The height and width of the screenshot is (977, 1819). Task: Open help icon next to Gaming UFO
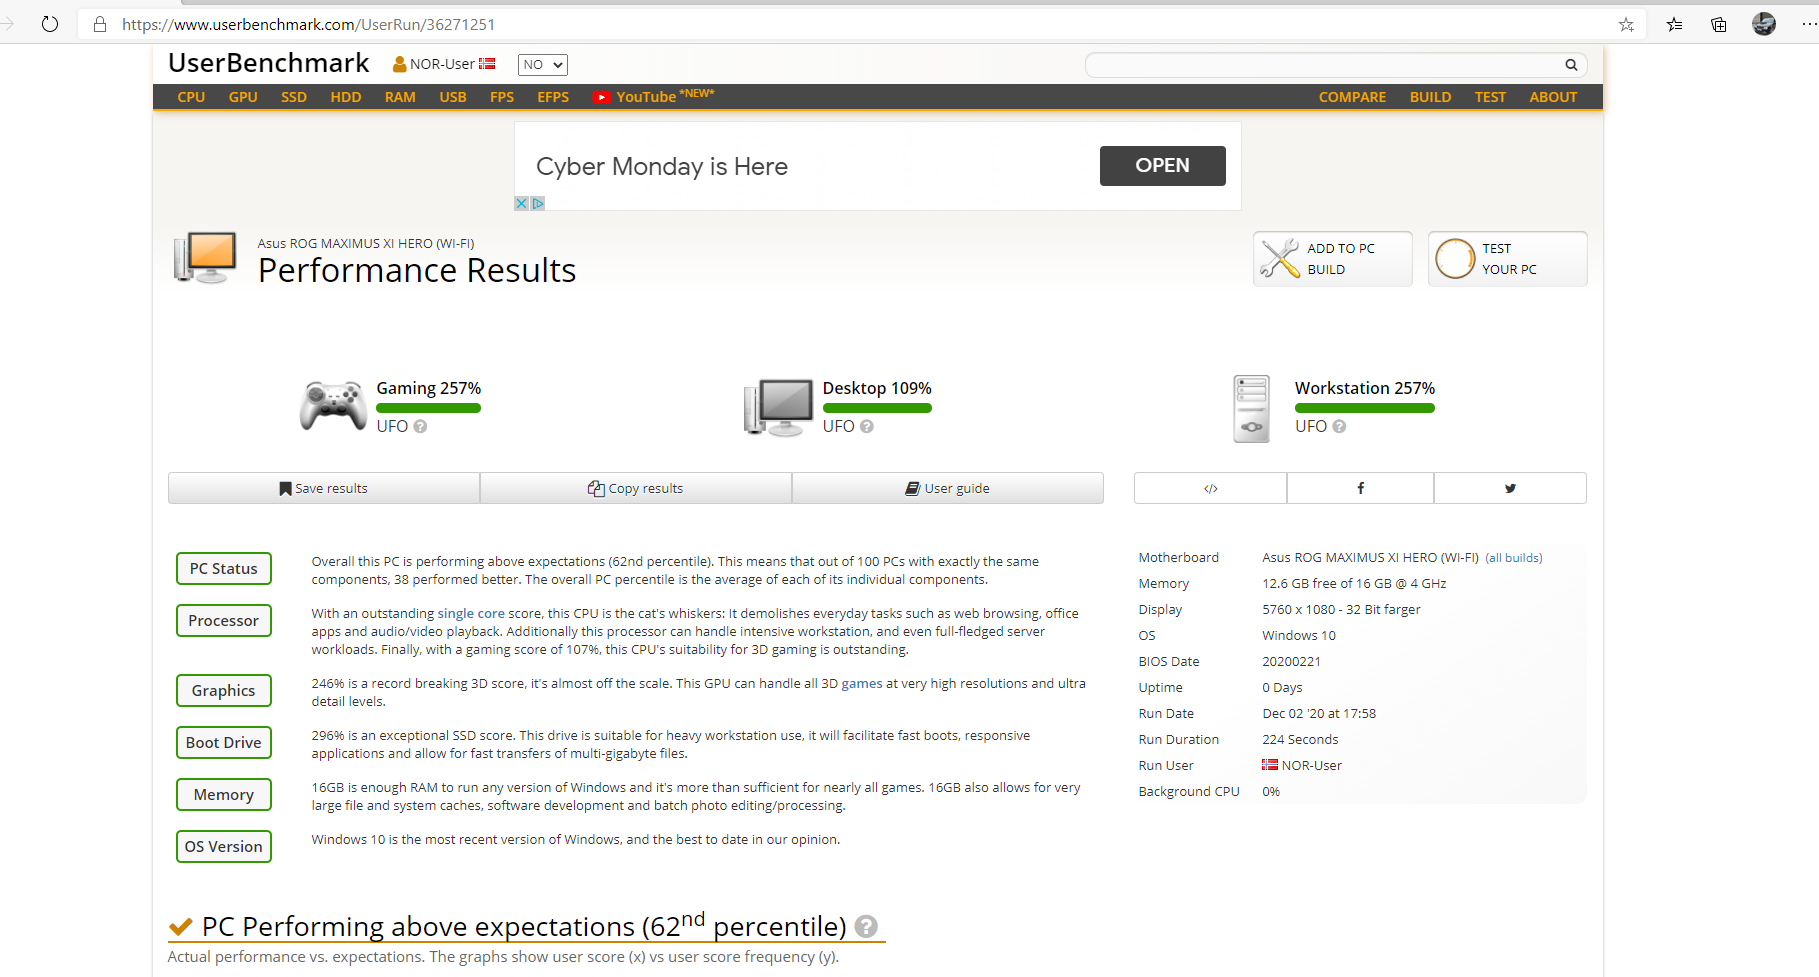coord(420,426)
